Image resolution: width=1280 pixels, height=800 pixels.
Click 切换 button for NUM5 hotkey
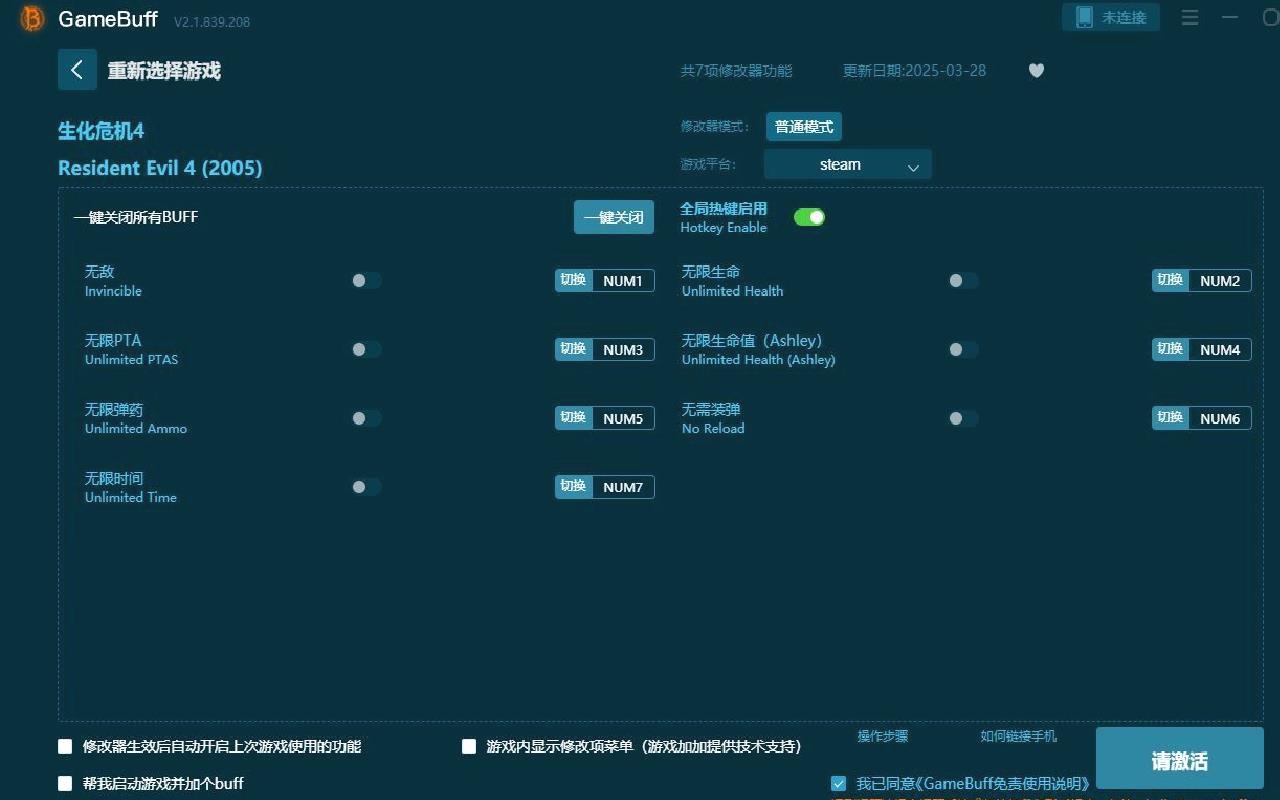574,418
